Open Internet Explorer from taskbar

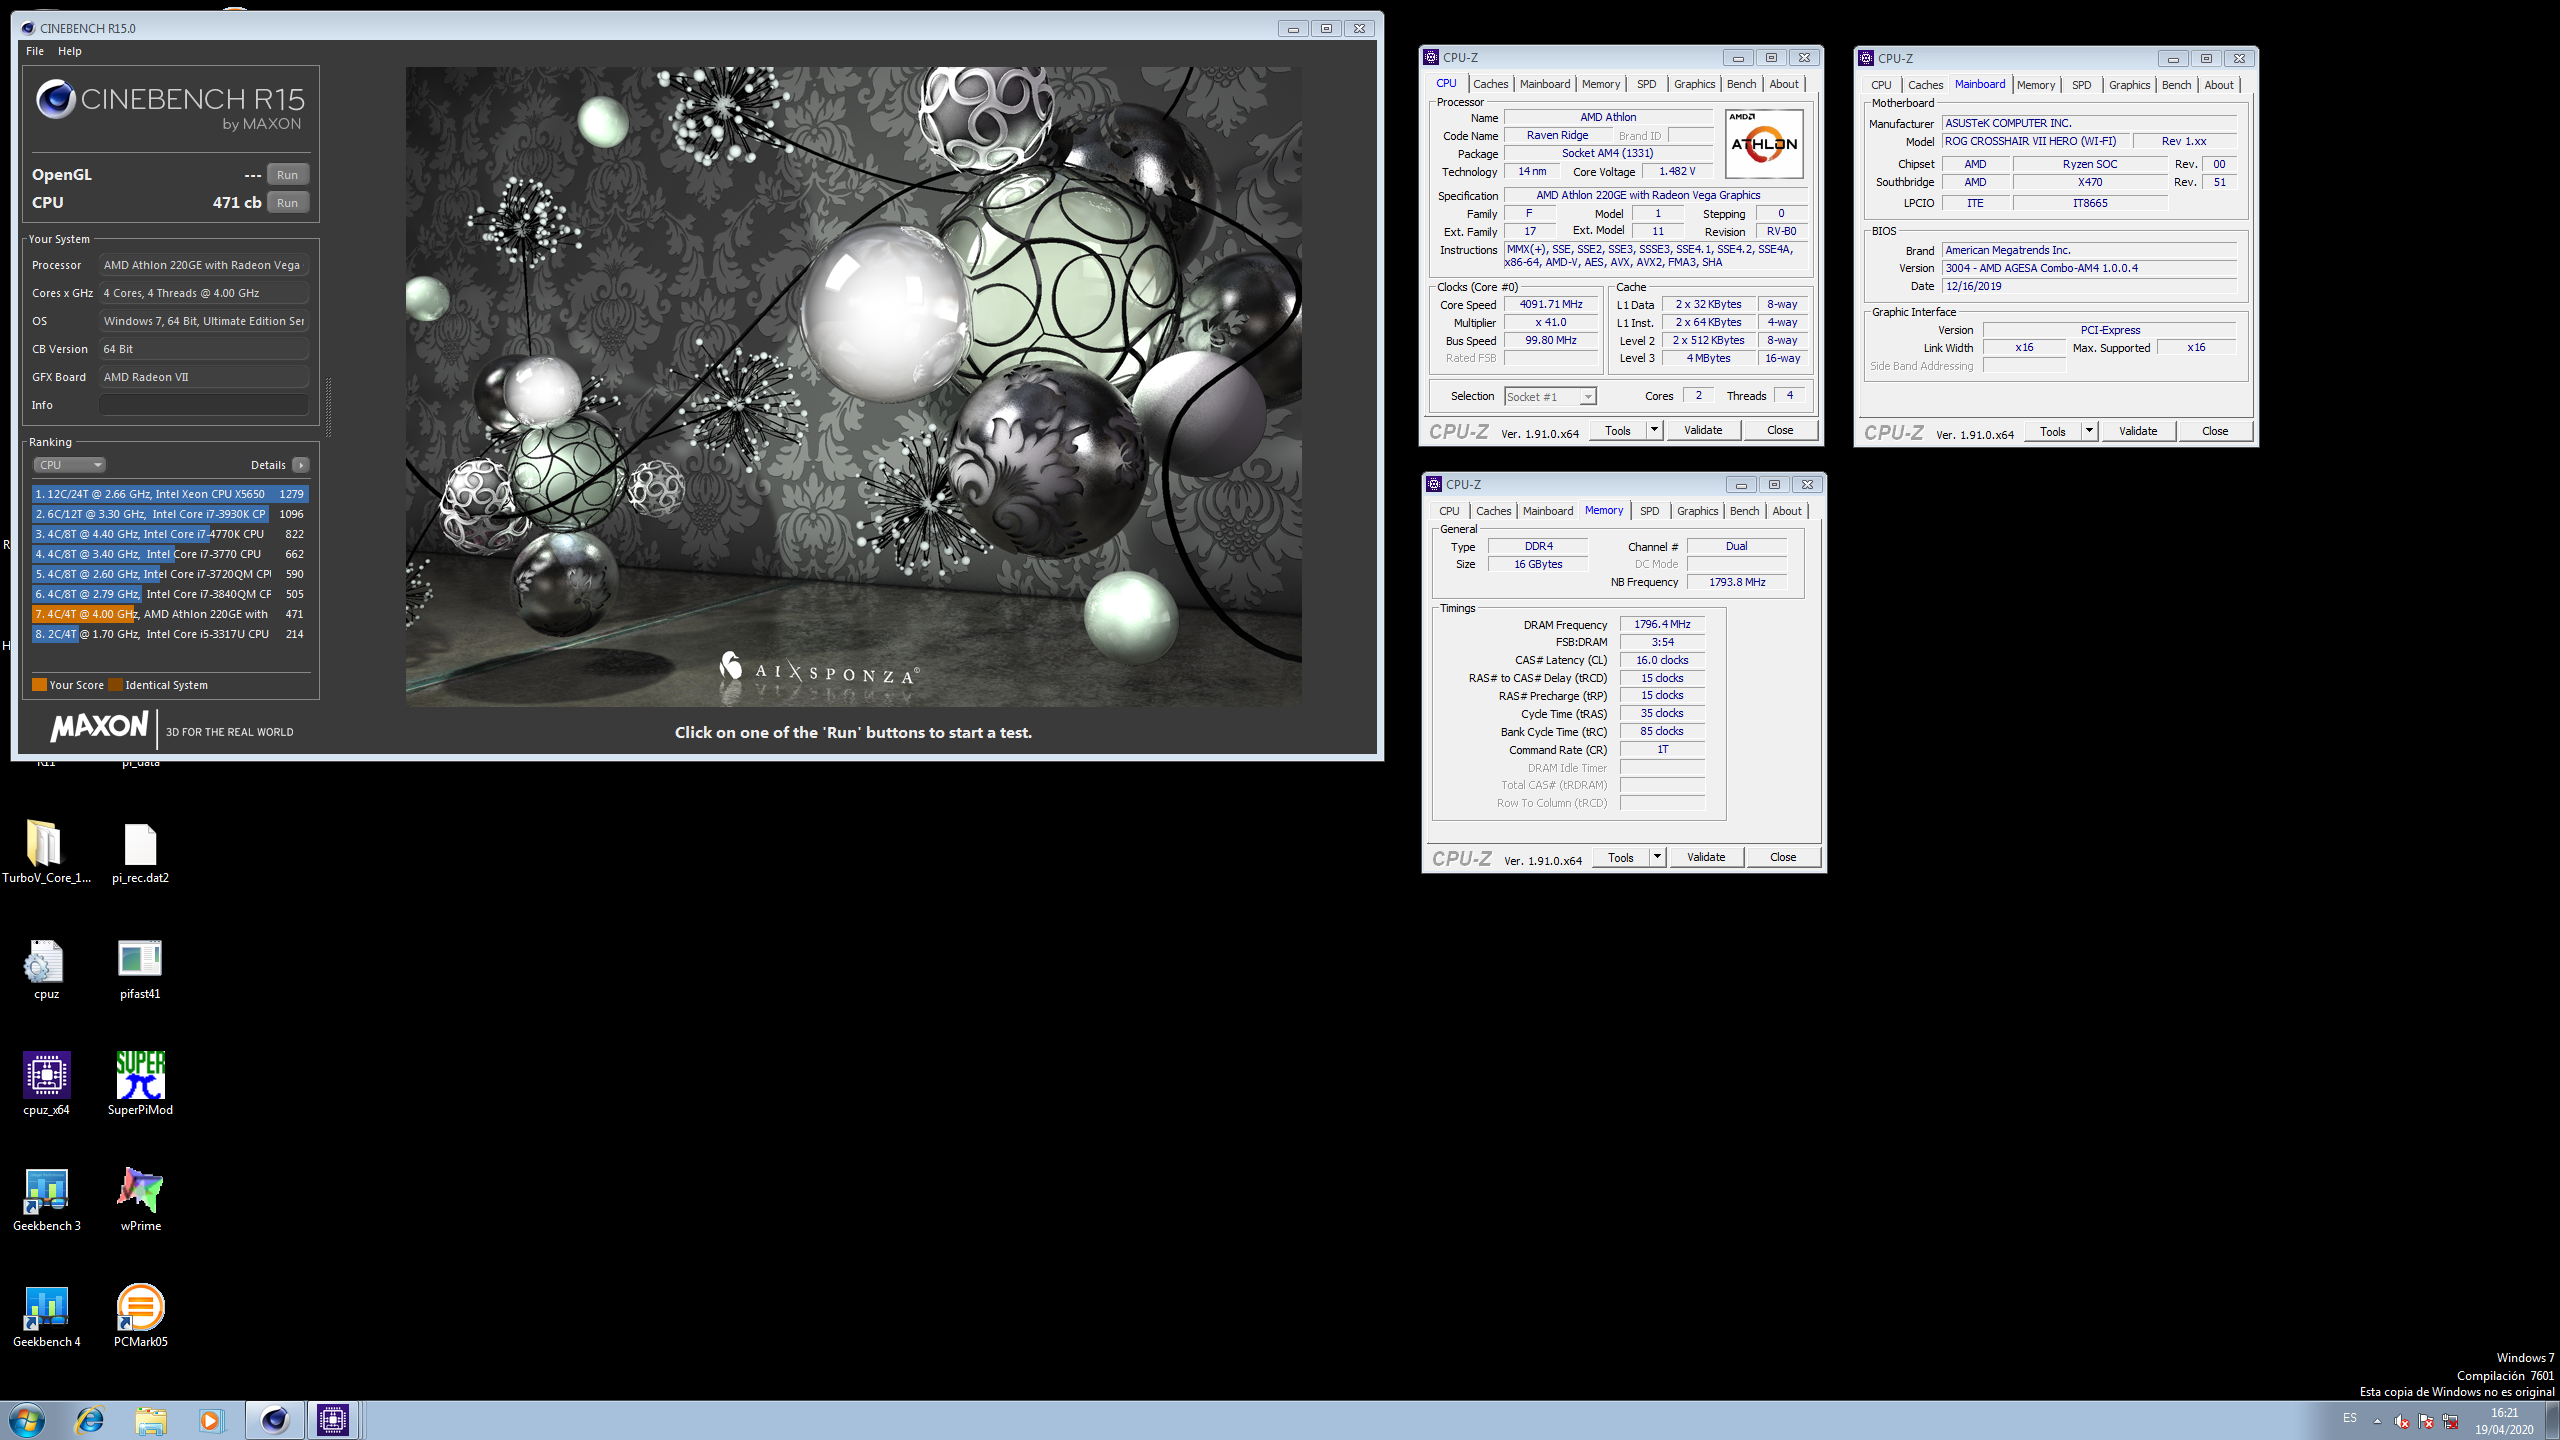click(x=90, y=1420)
